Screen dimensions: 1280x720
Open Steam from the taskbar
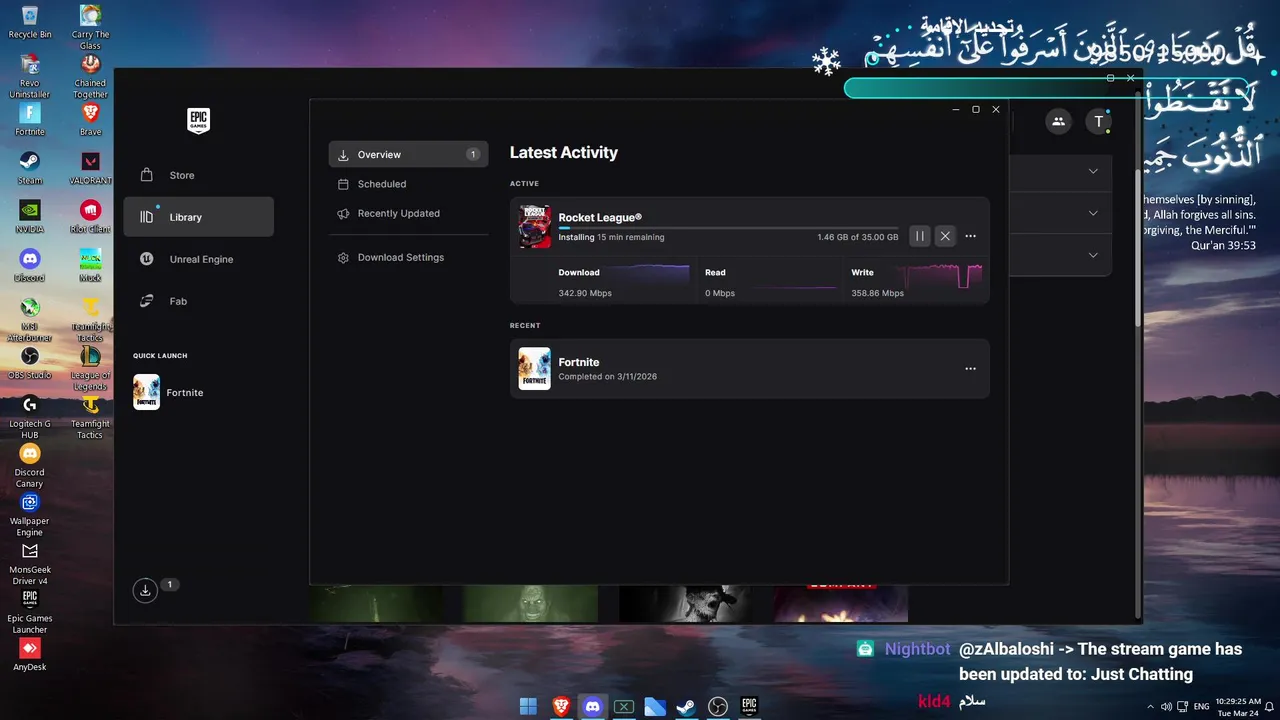pyautogui.click(x=686, y=707)
